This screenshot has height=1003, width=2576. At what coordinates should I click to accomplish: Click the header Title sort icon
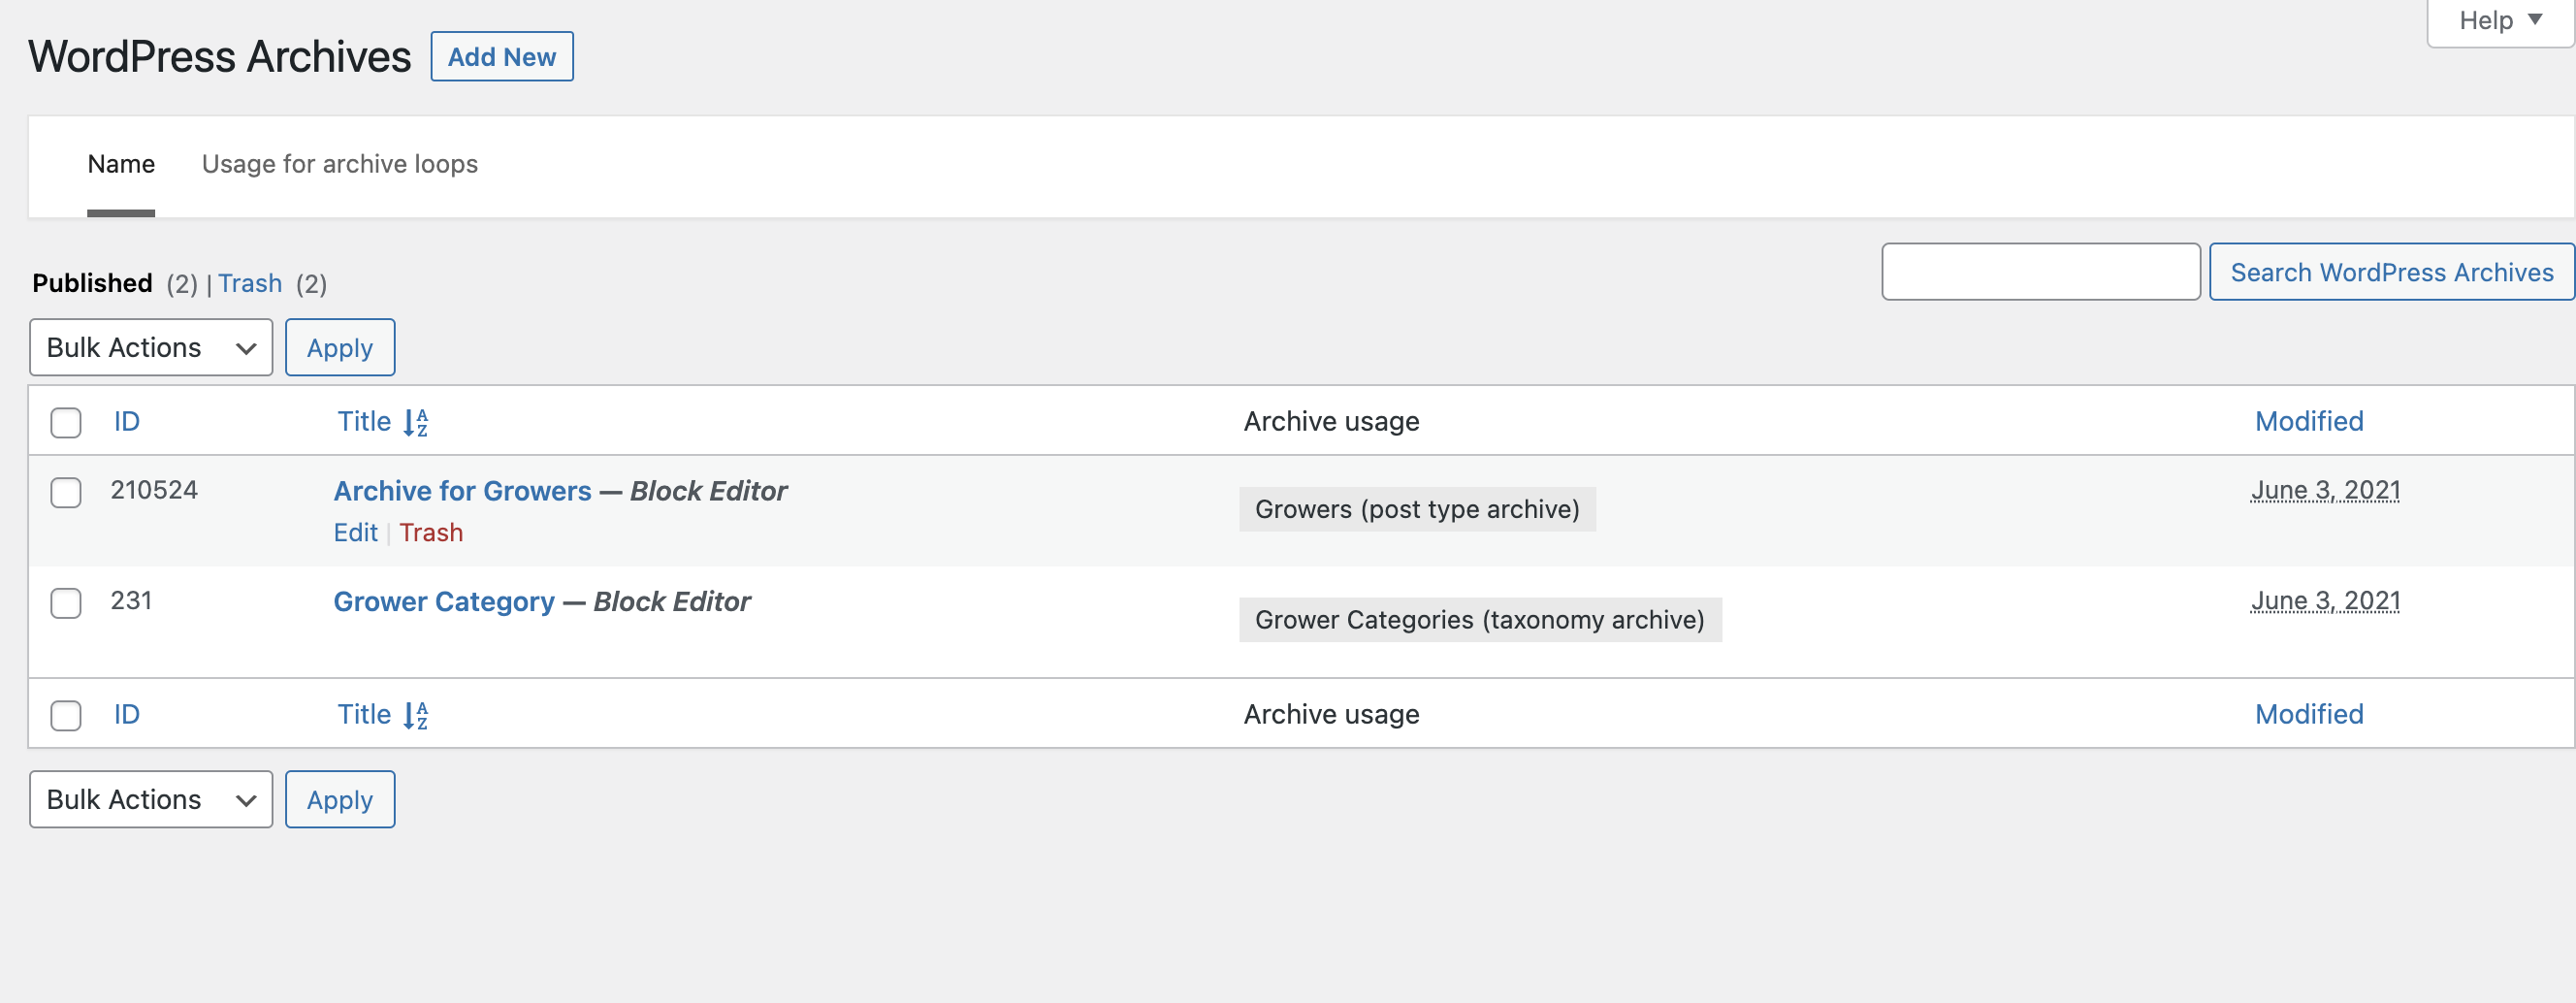point(416,423)
